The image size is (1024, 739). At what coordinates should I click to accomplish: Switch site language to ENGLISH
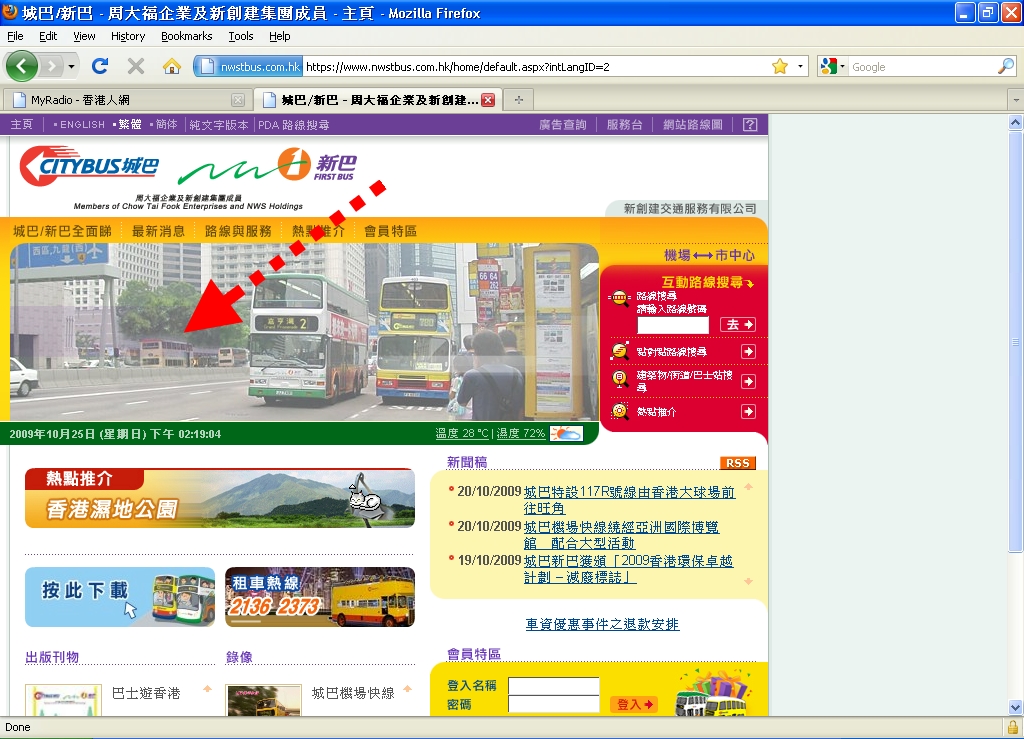[x=82, y=125]
